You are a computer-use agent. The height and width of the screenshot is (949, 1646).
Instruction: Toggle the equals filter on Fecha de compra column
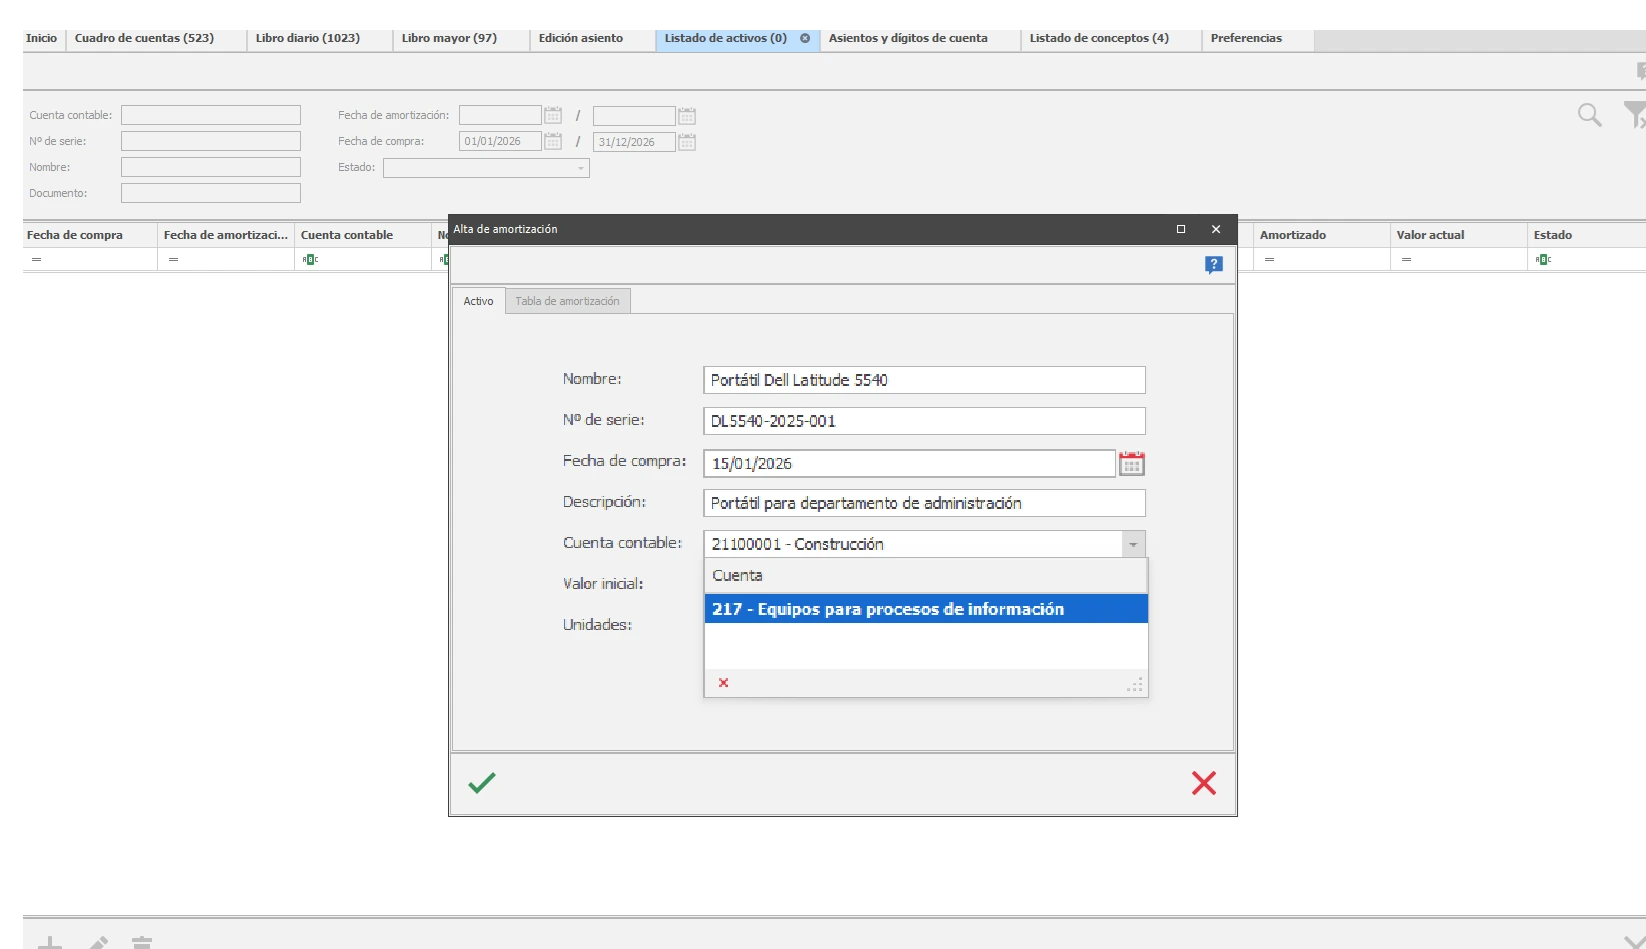click(x=37, y=259)
